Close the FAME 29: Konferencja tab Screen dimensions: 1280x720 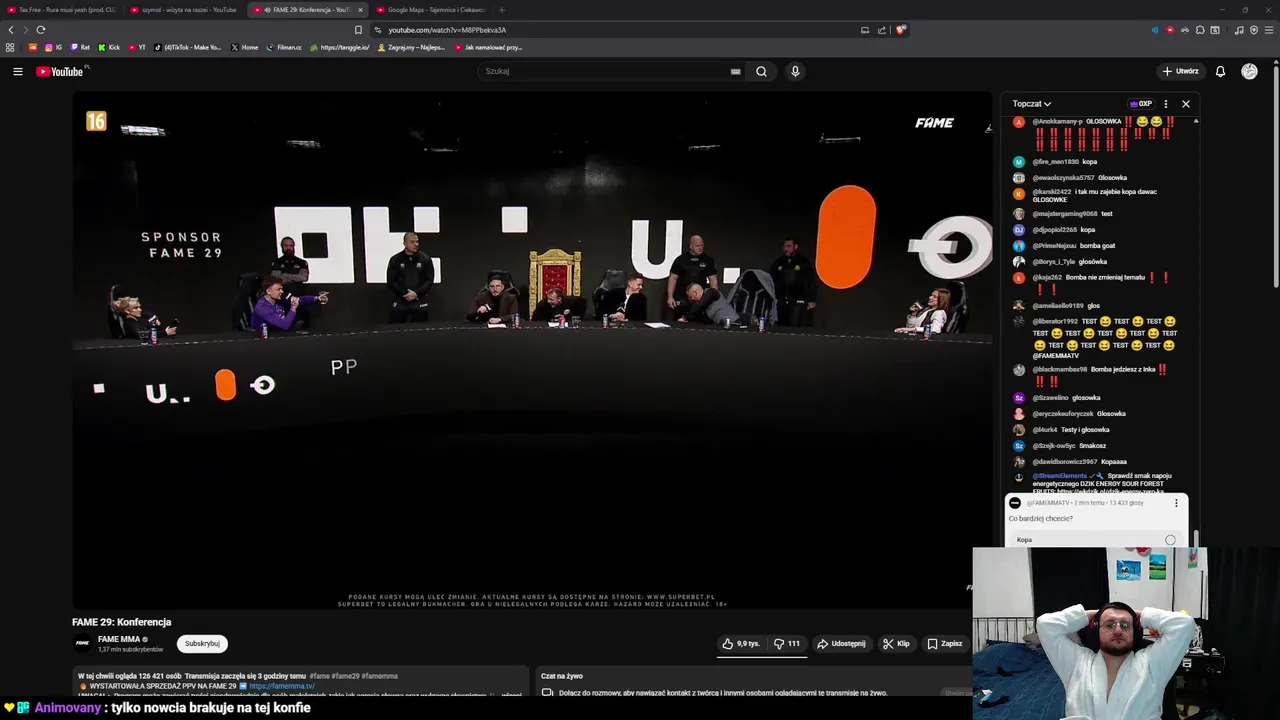(x=360, y=10)
